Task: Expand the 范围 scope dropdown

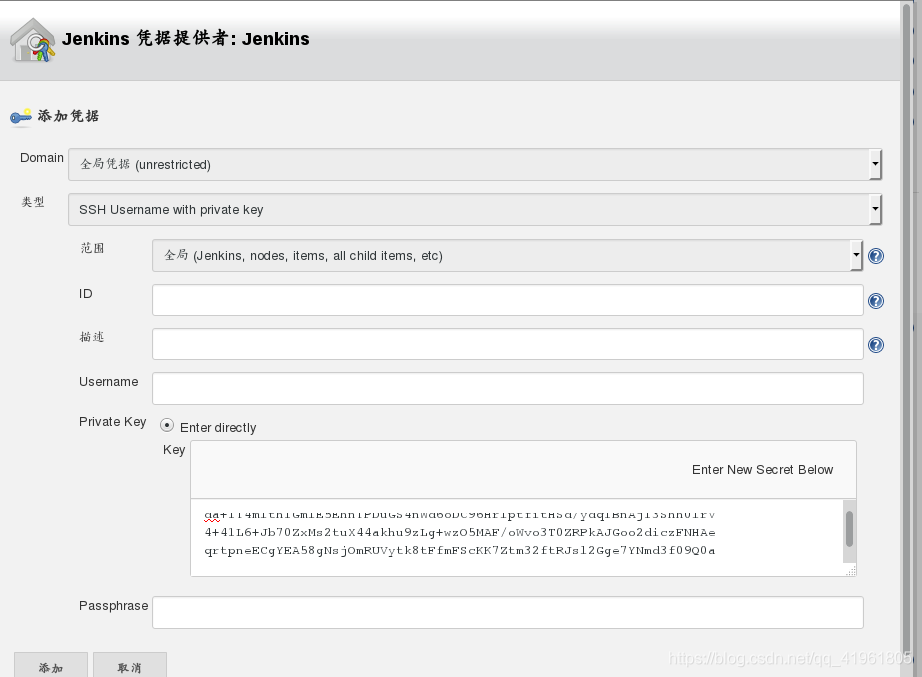Action: pyautogui.click(x=507, y=255)
